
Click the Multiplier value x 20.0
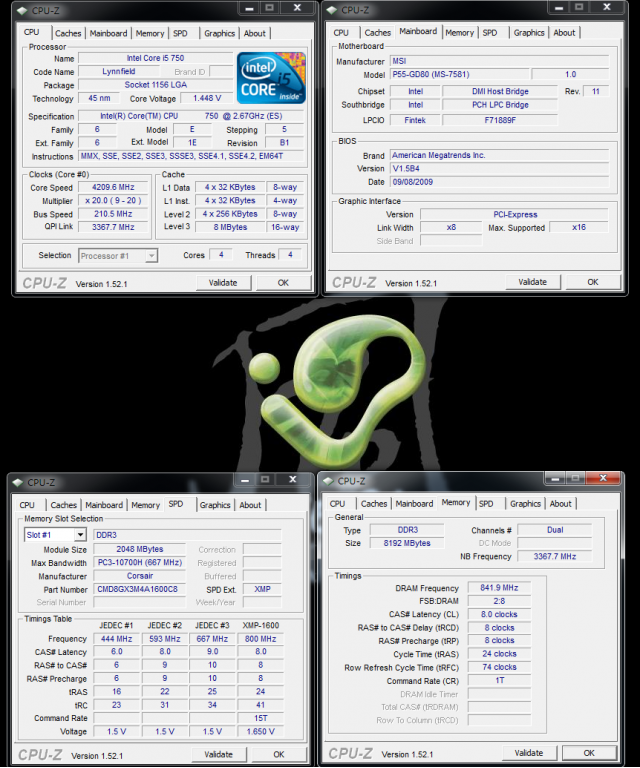pos(113,201)
